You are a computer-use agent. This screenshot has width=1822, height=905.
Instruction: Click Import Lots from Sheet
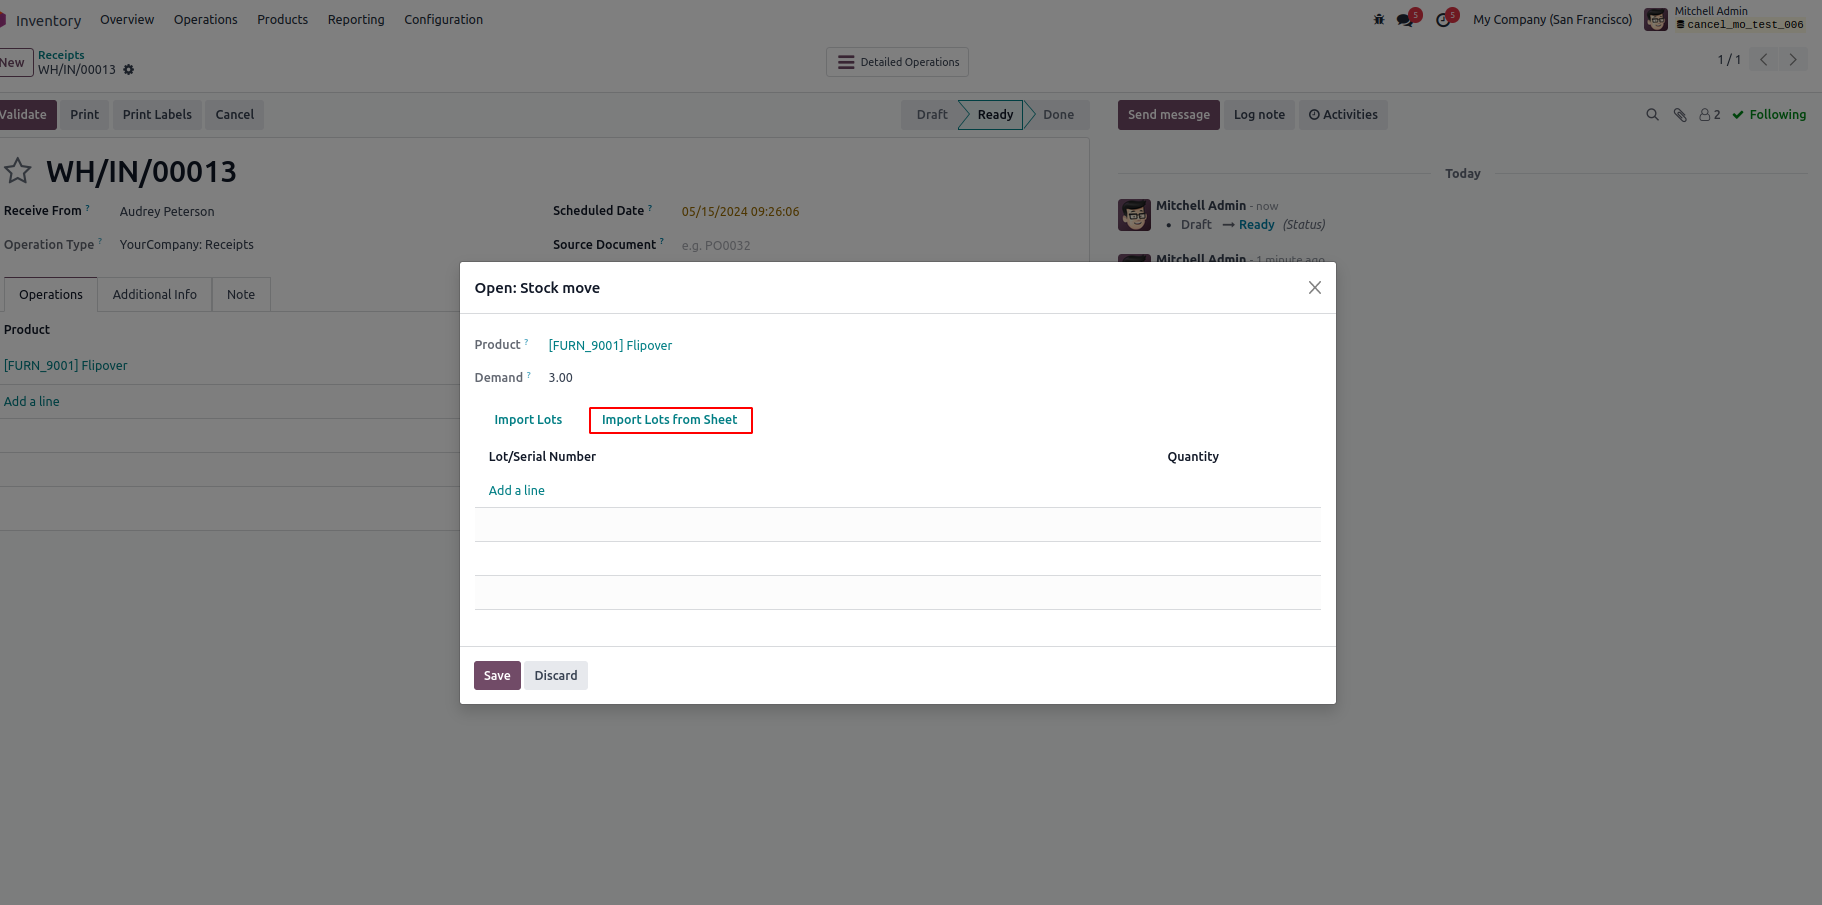[x=670, y=420]
